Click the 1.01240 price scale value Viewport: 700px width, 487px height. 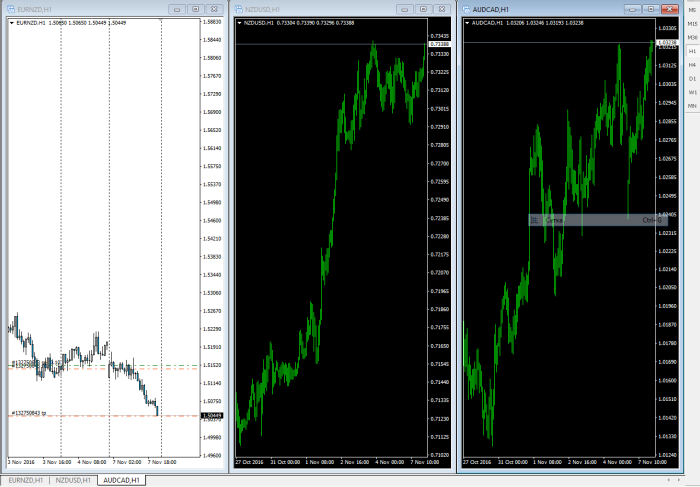(667, 455)
